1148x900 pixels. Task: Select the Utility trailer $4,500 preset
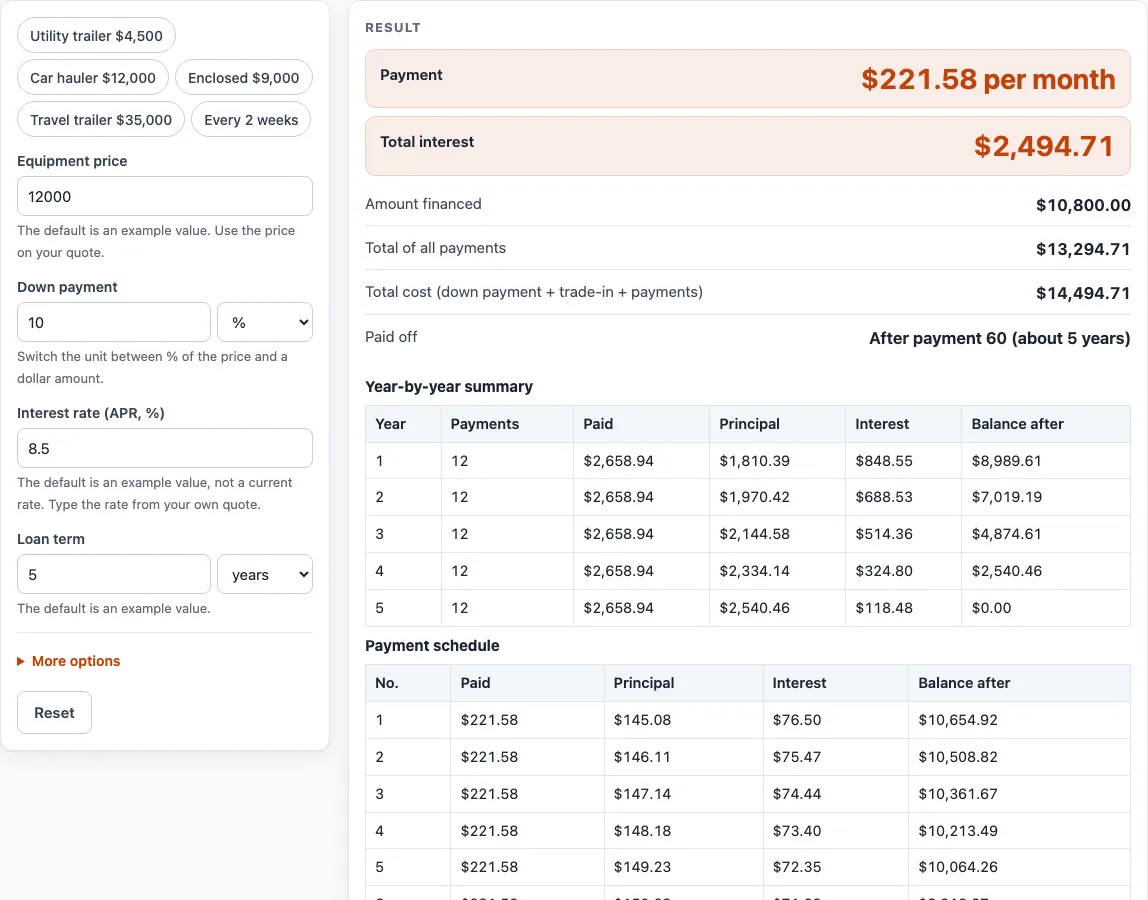coord(96,36)
